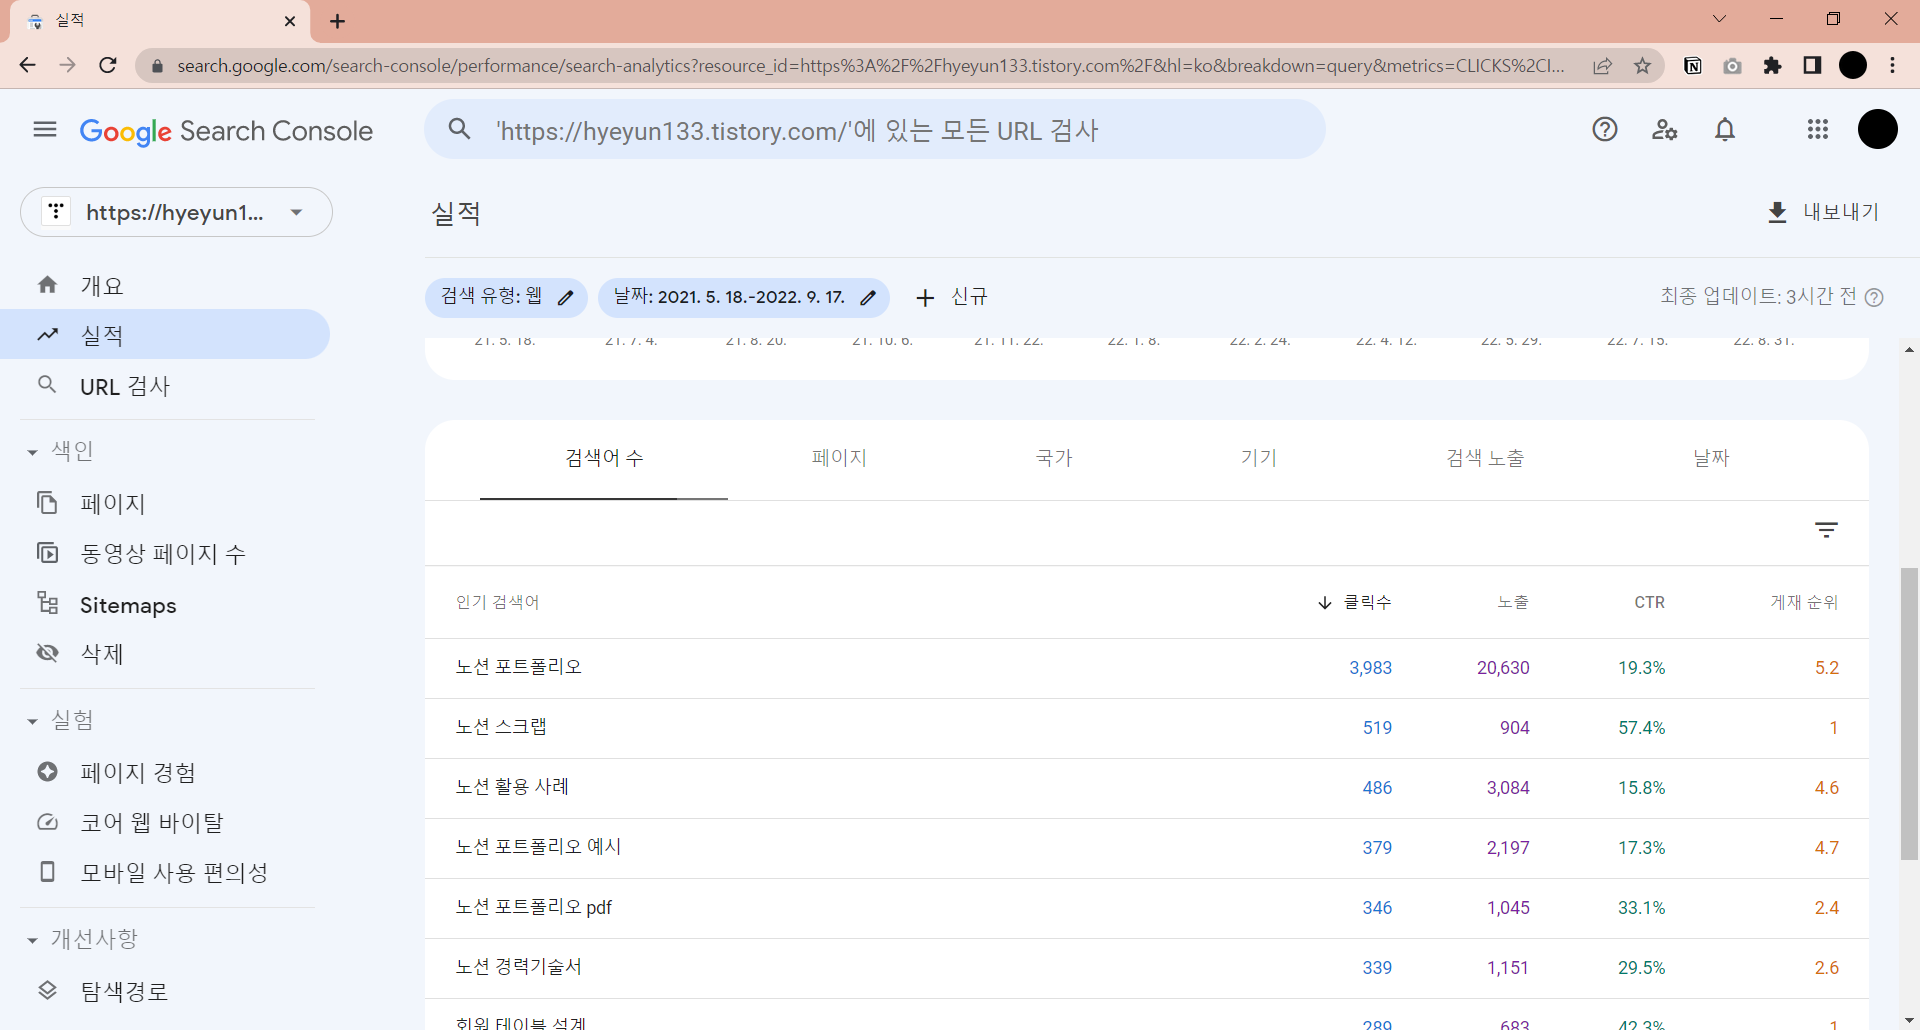Go to 개요 overview page
Image resolution: width=1920 pixels, height=1030 pixels.
coord(165,285)
